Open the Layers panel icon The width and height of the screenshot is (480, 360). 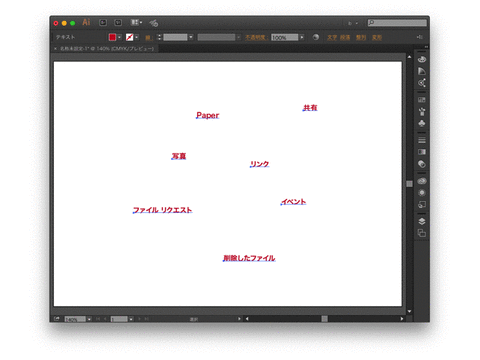[x=422, y=221]
